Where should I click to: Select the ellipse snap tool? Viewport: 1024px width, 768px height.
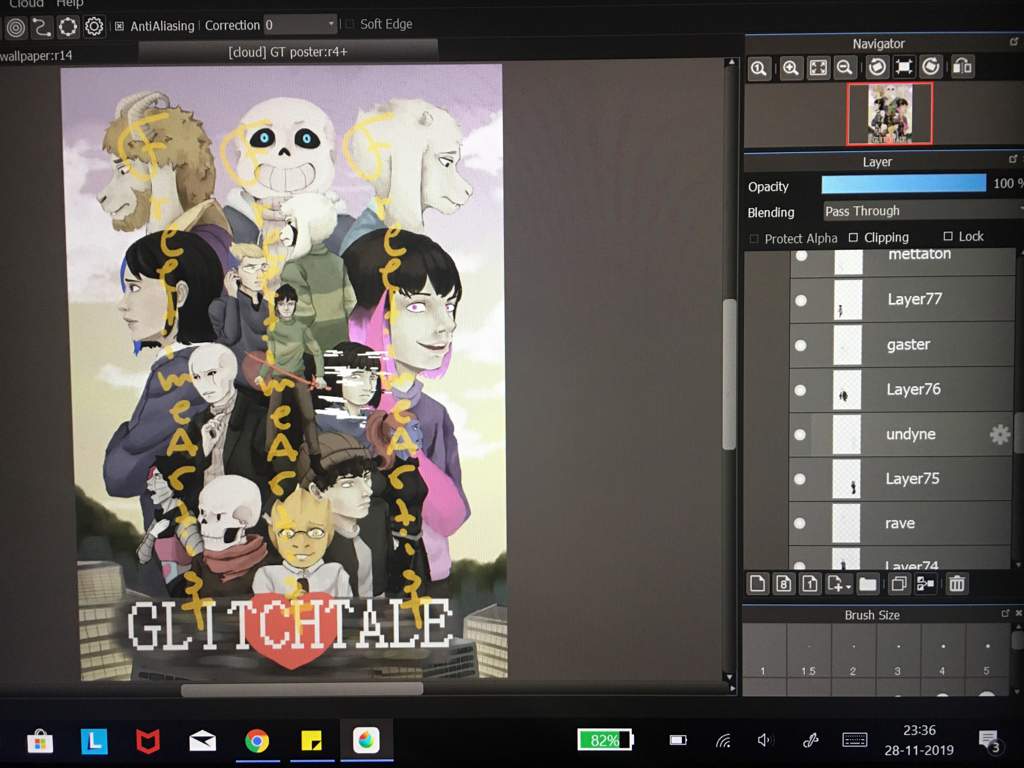[68, 27]
